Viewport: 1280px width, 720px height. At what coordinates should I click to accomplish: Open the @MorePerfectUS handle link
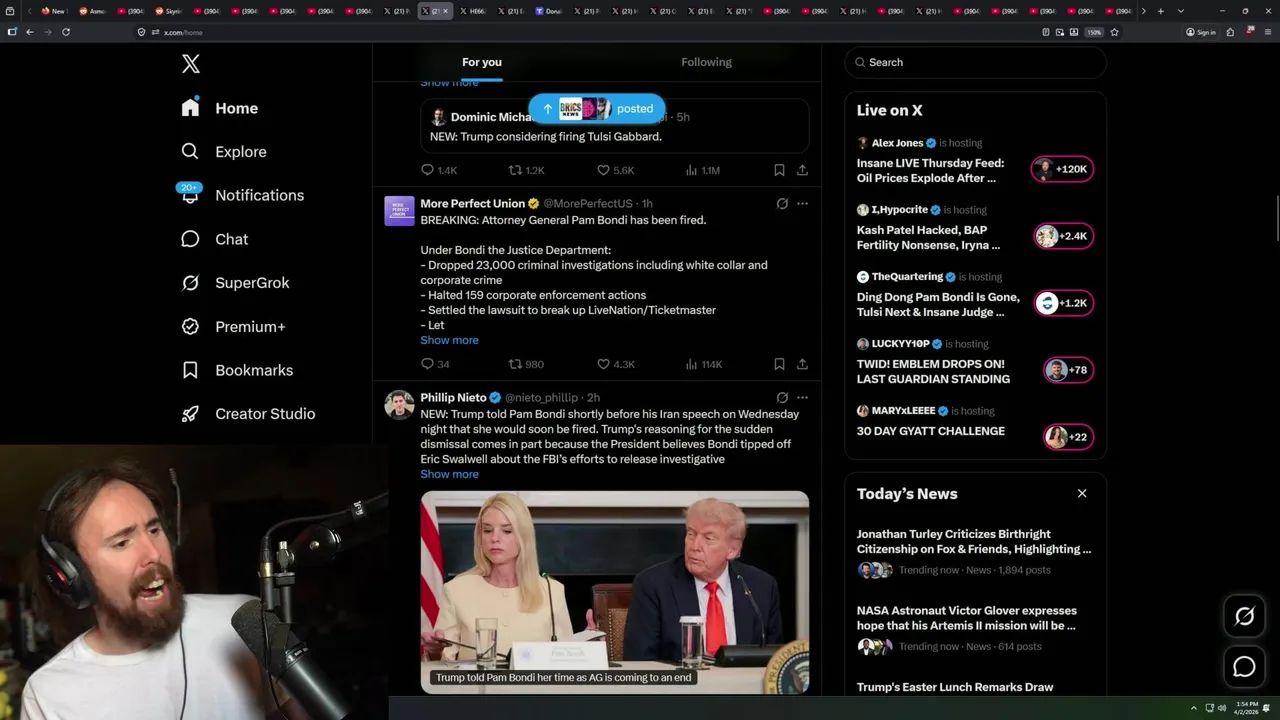pos(588,203)
